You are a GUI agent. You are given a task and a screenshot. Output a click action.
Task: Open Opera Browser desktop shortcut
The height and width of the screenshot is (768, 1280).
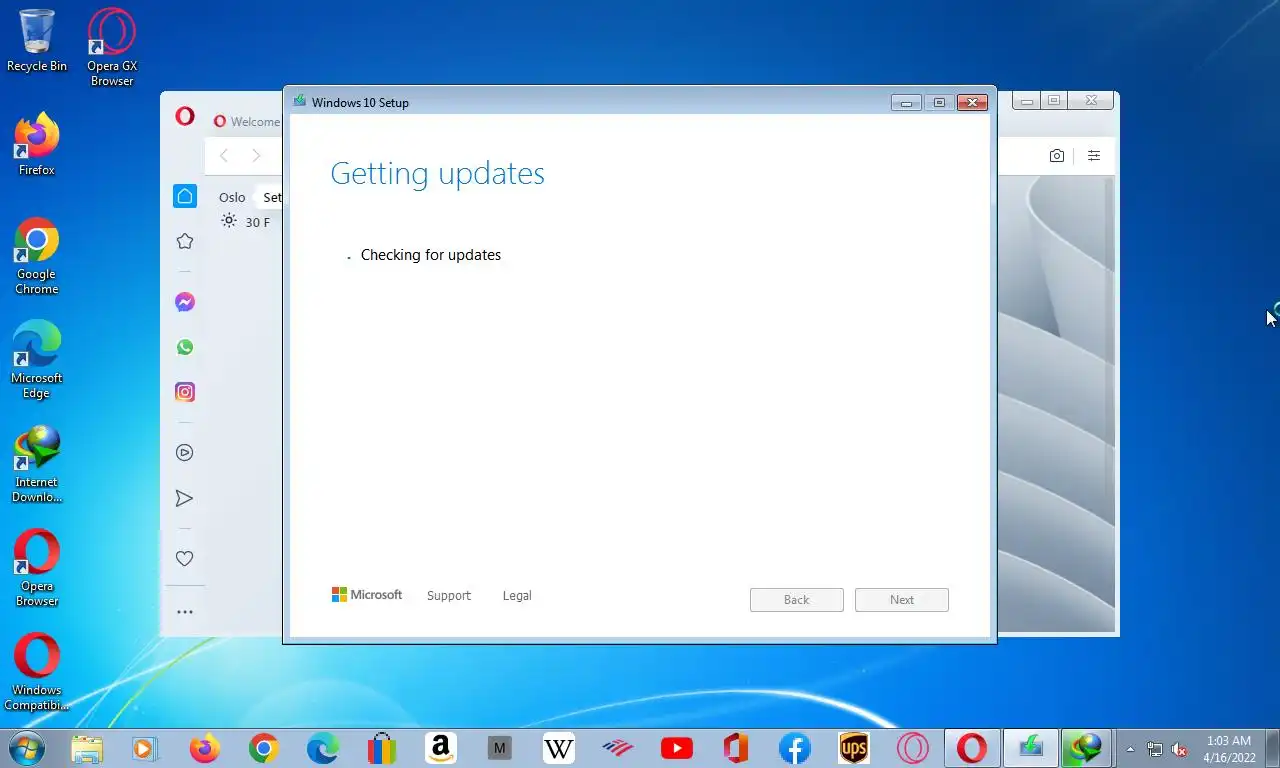(37, 568)
